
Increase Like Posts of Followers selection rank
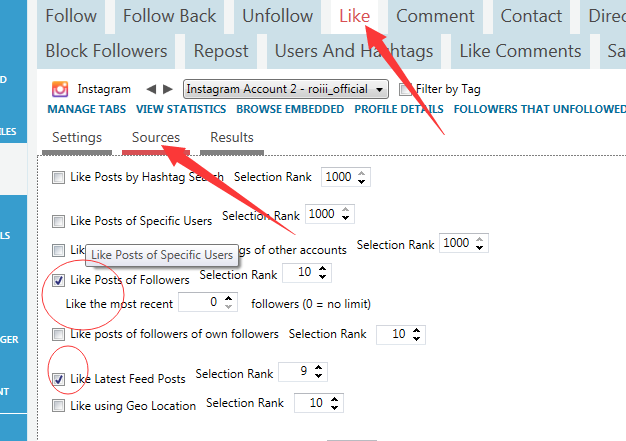[x=322, y=269]
